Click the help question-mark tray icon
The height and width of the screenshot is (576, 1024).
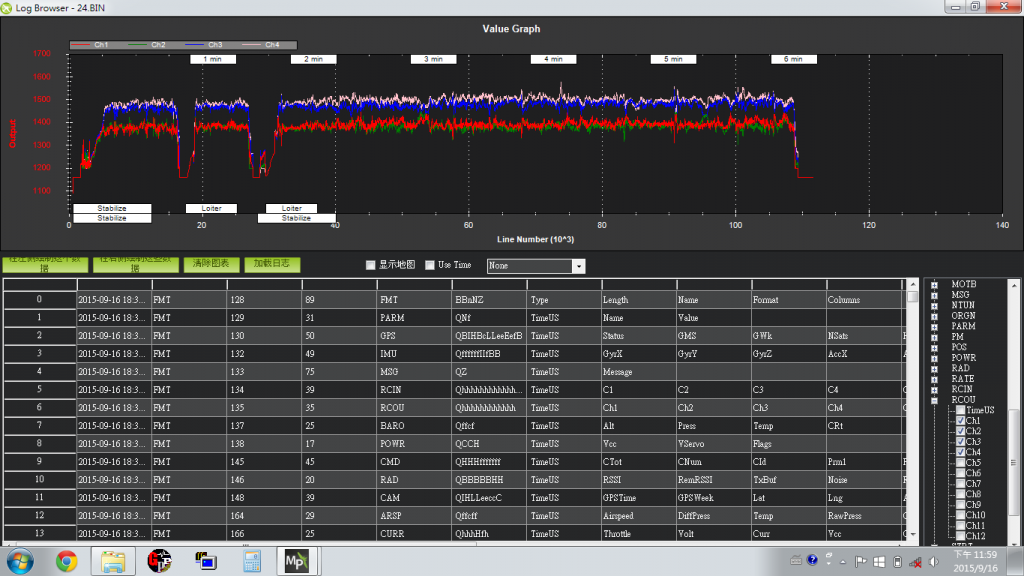click(812, 560)
